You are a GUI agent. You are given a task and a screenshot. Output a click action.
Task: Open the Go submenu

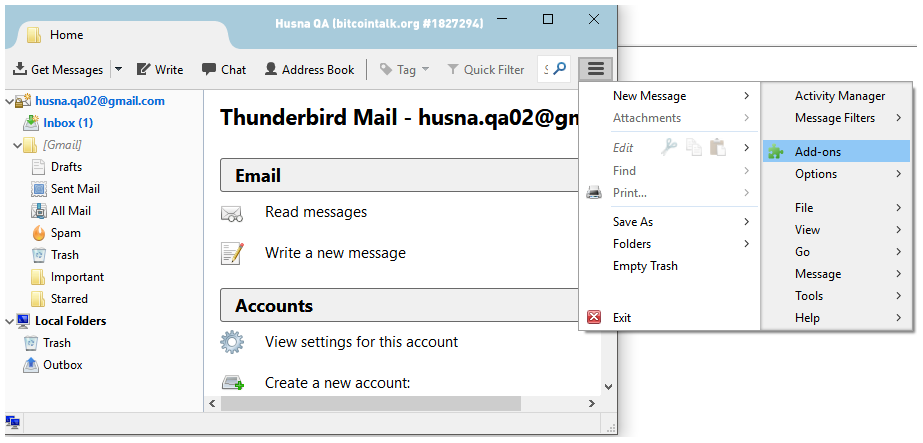[x=836, y=252]
